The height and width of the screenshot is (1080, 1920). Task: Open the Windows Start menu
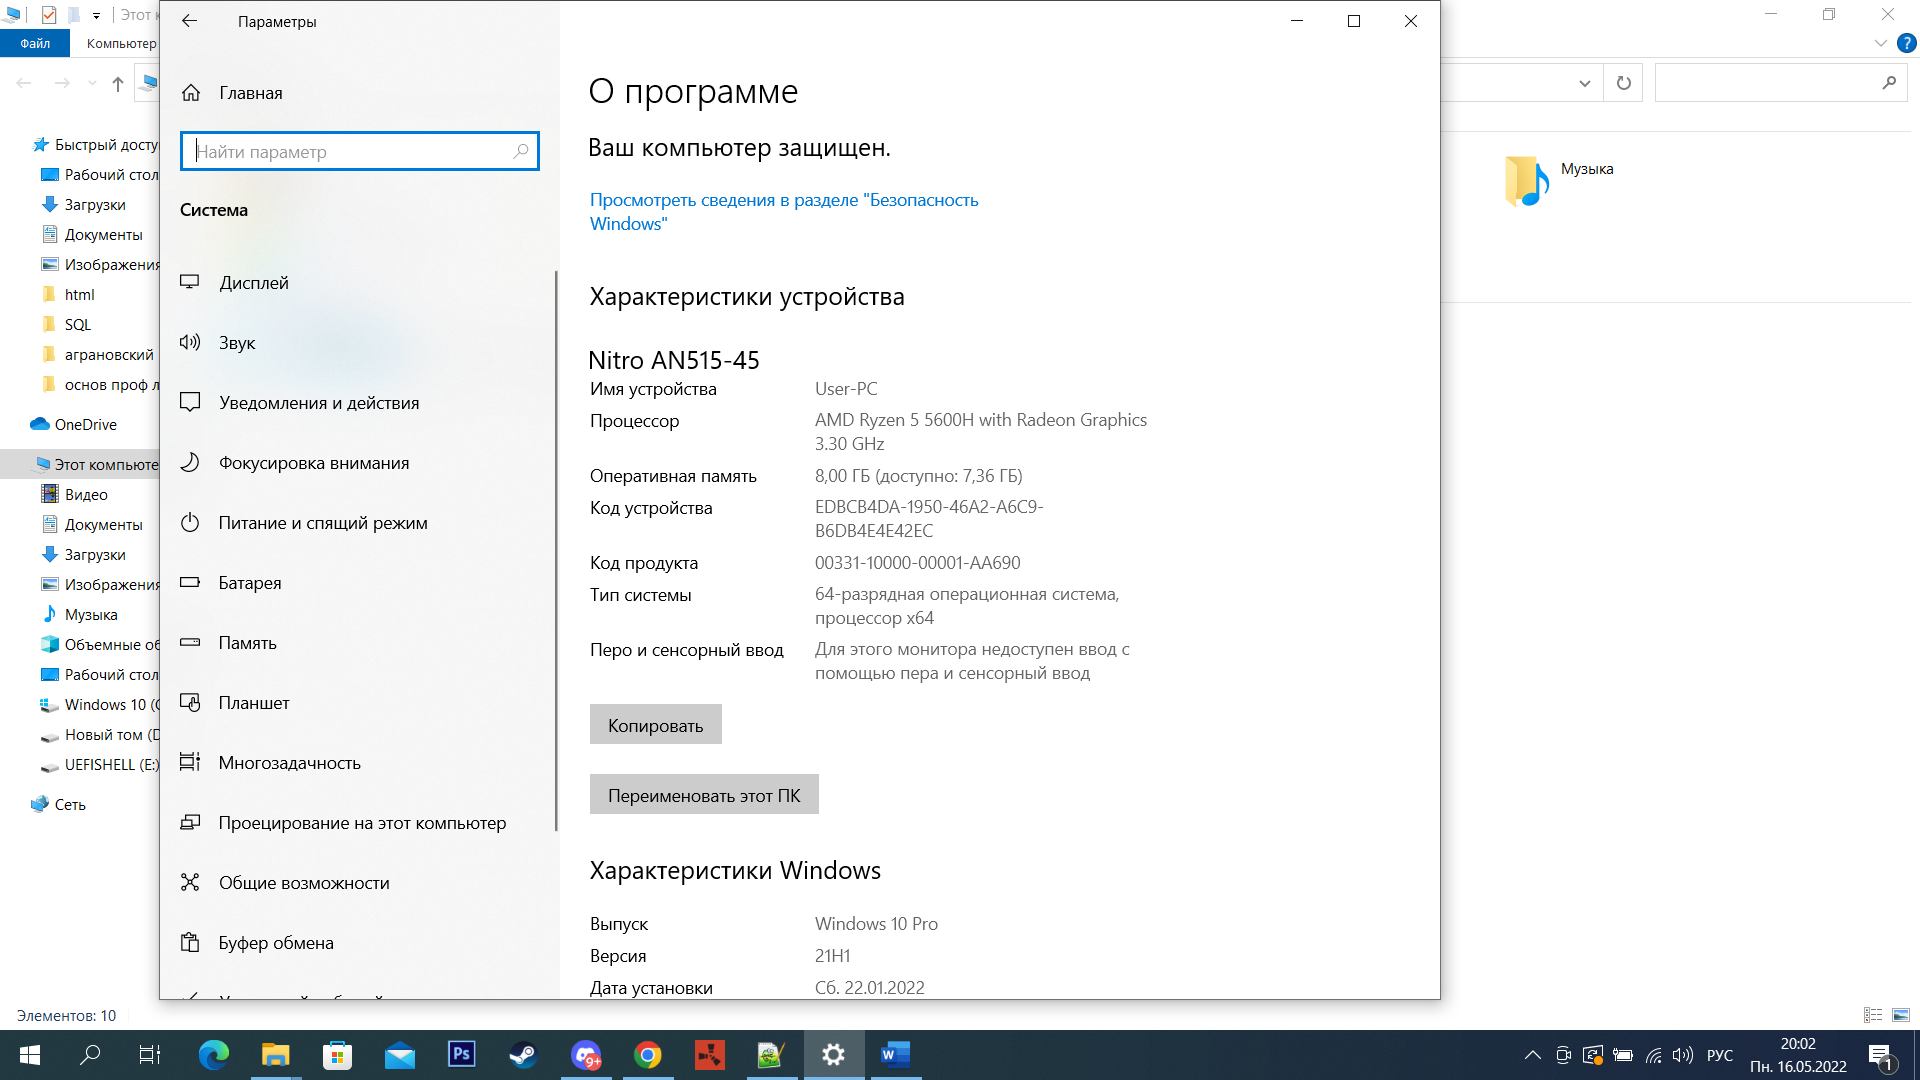click(29, 1055)
